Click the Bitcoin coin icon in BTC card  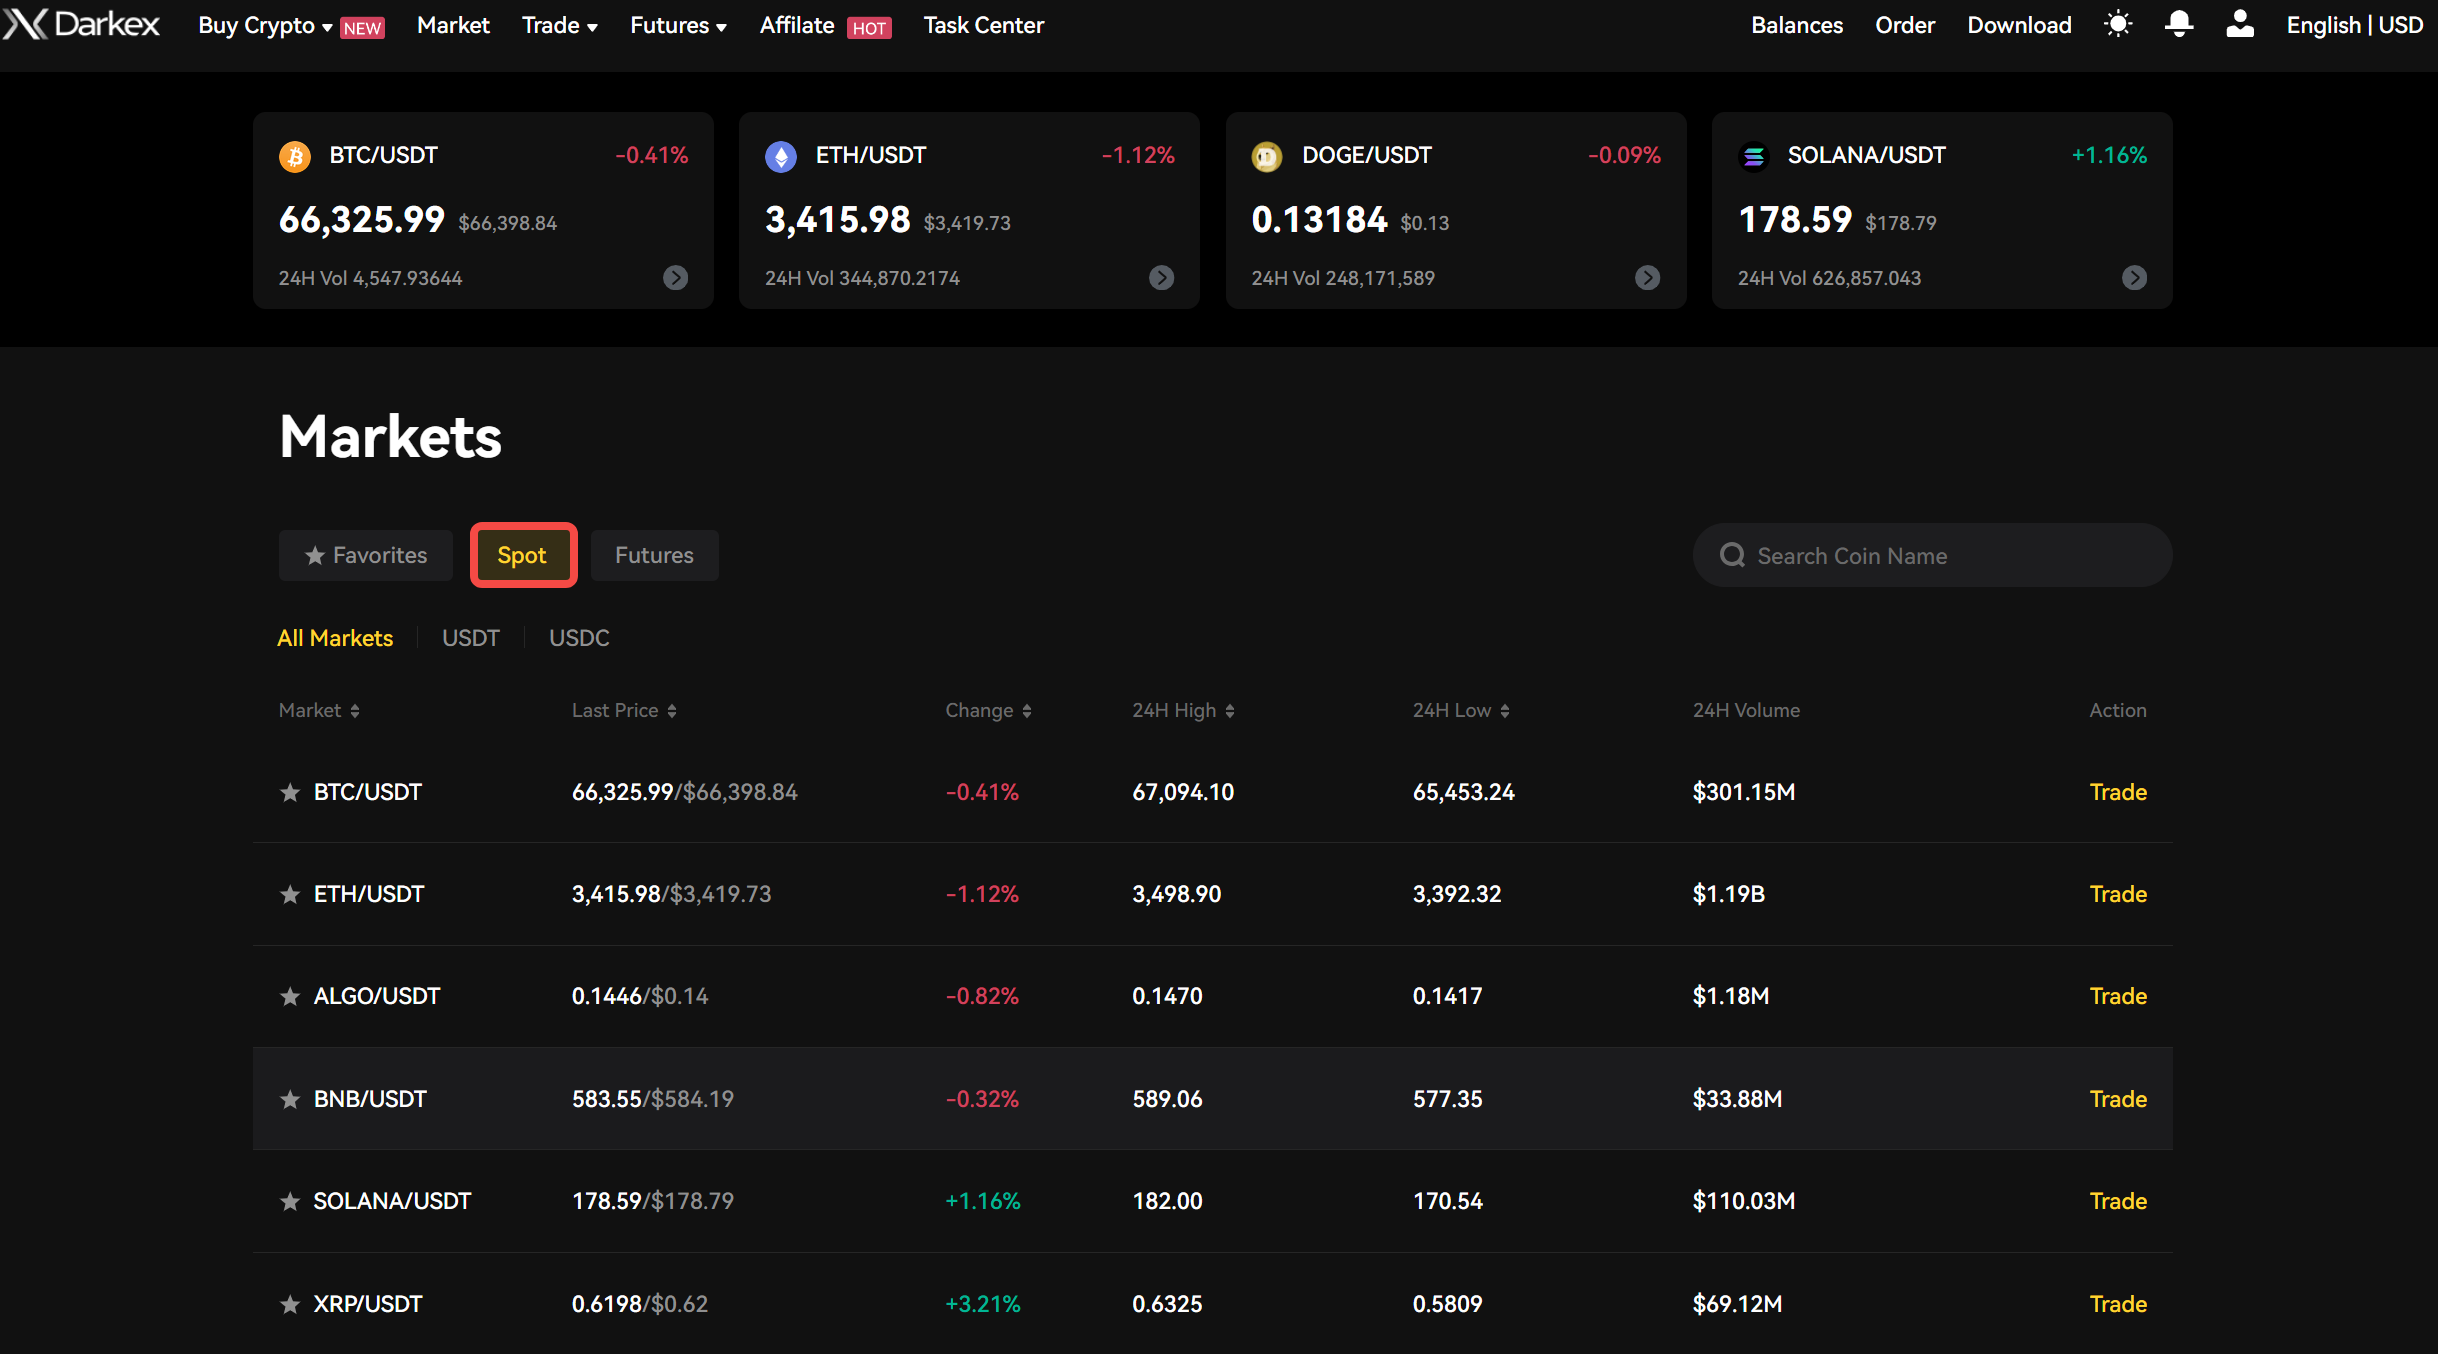295,156
